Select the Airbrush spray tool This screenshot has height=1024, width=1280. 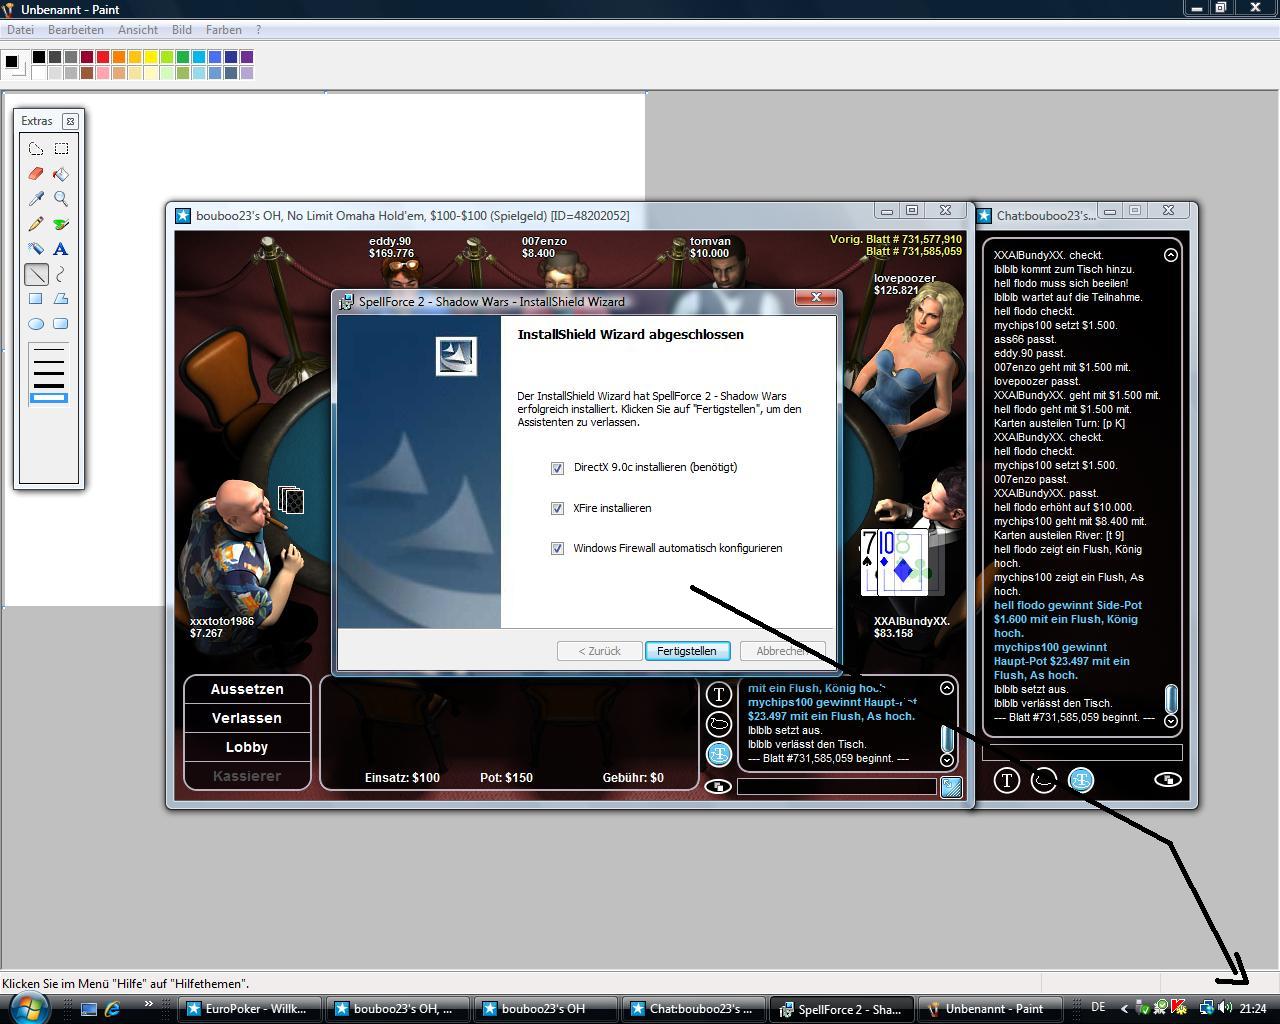(36, 249)
